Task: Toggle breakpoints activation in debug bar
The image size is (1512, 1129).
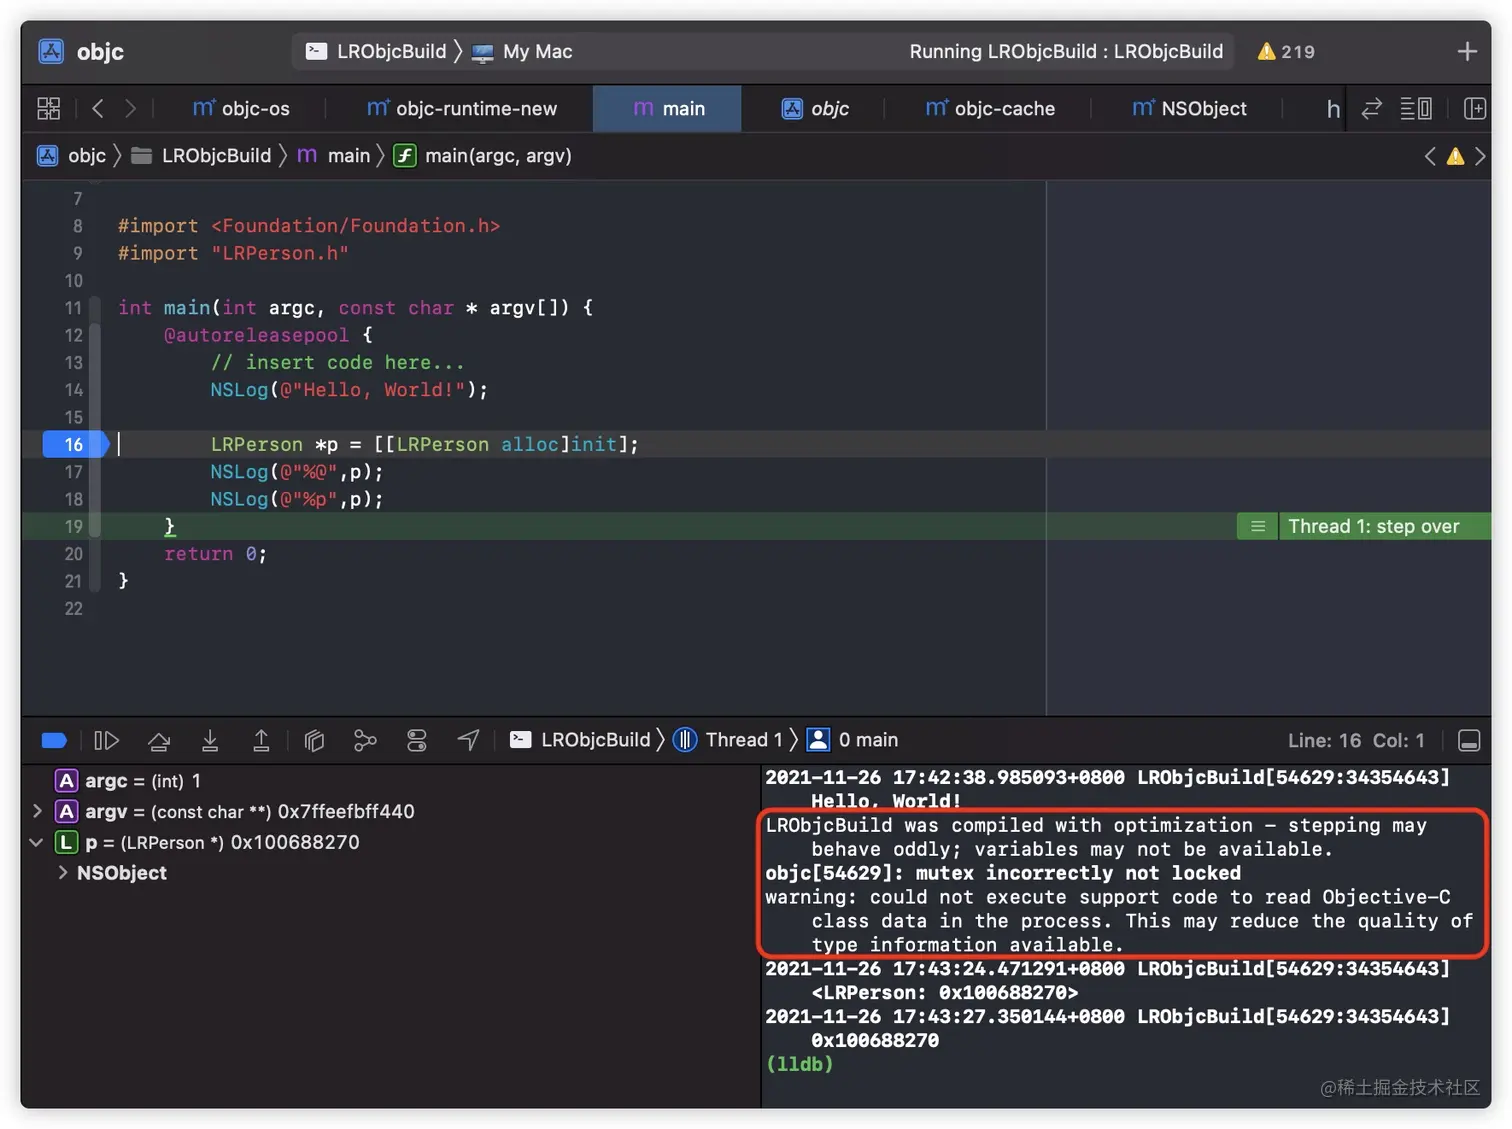Action: [54, 740]
